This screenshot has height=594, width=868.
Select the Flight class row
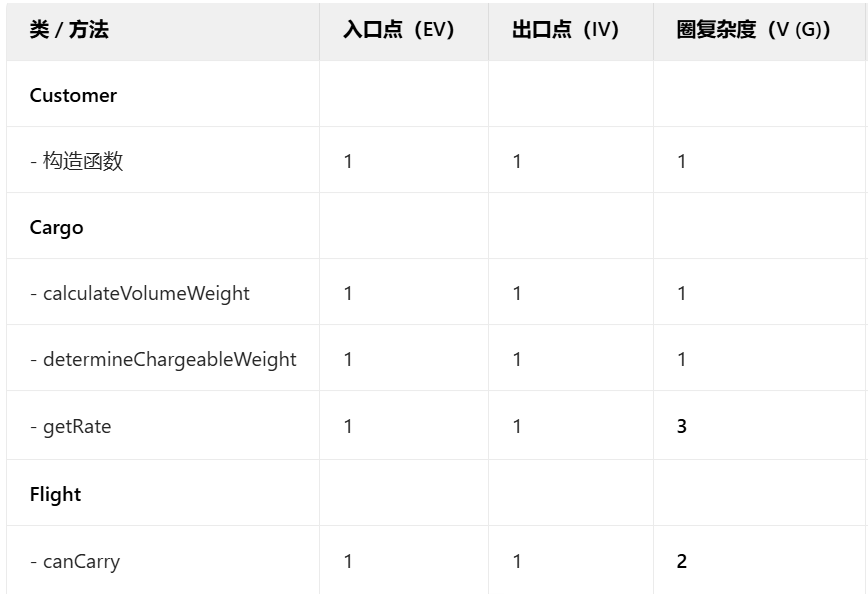click(x=436, y=493)
